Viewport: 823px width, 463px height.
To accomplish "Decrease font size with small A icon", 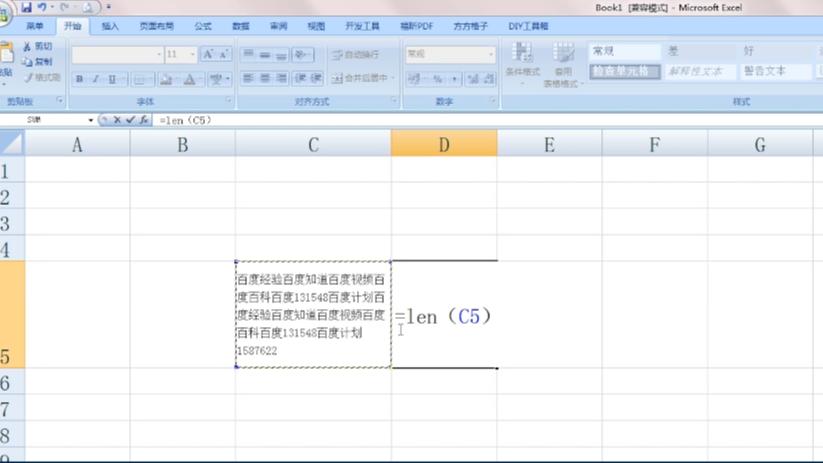I will [223, 54].
